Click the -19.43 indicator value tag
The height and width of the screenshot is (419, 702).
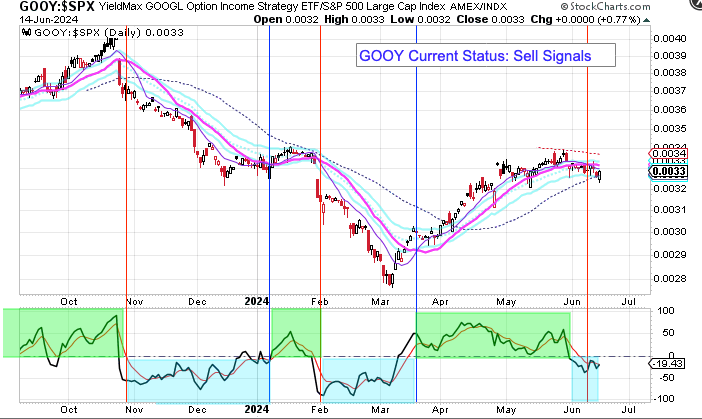point(665,365)
